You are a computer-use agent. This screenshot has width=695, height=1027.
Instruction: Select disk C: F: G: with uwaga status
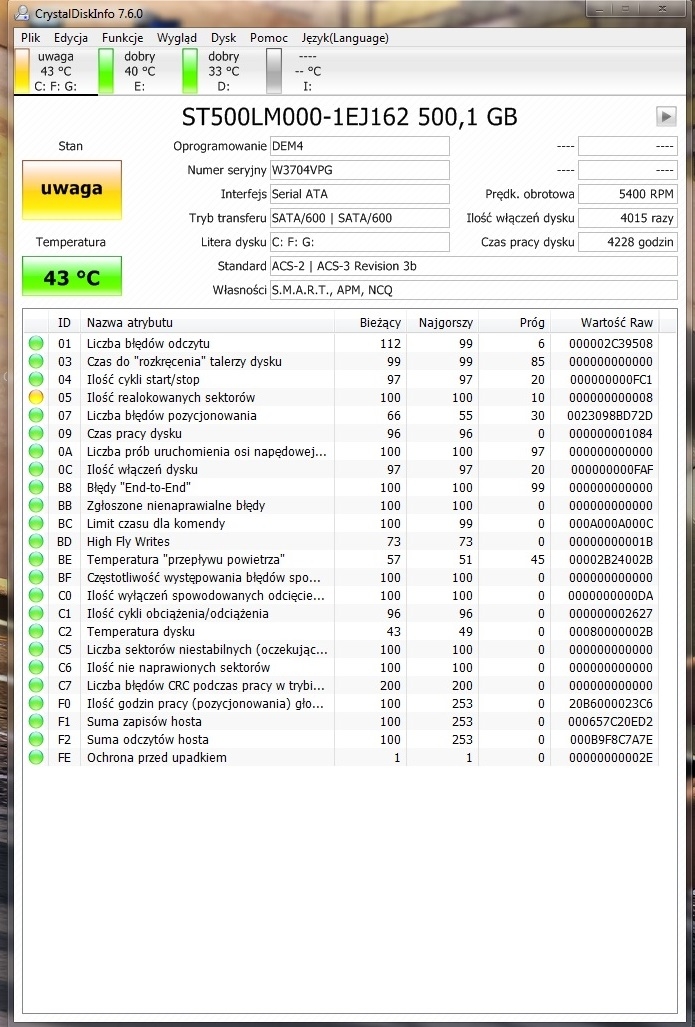click(x=56, y=71)
